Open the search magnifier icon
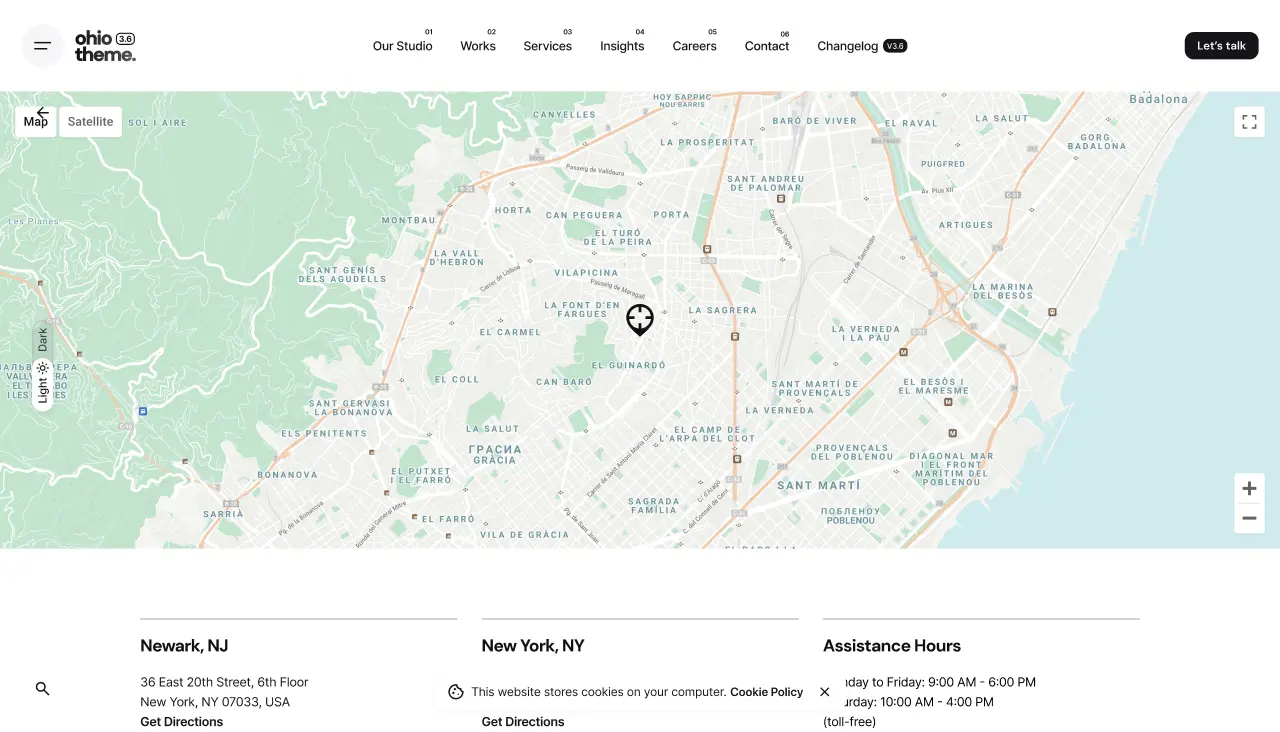 42,689
